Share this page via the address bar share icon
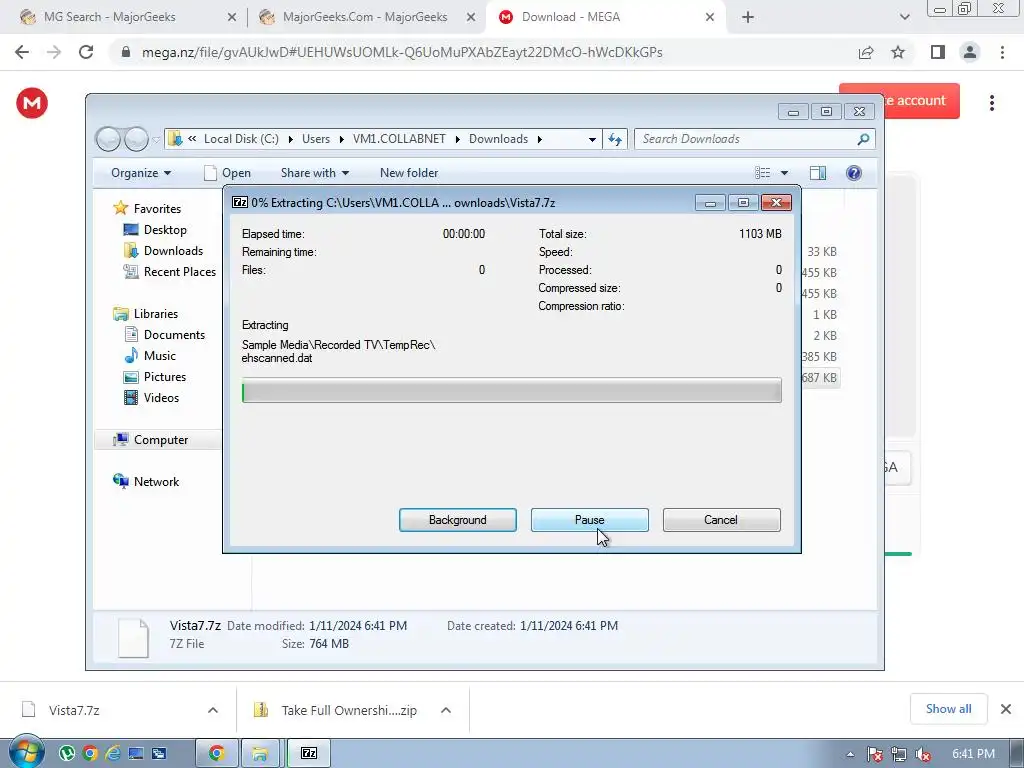The height and width of the screenshot is (768, 1024). click(866, 52)
